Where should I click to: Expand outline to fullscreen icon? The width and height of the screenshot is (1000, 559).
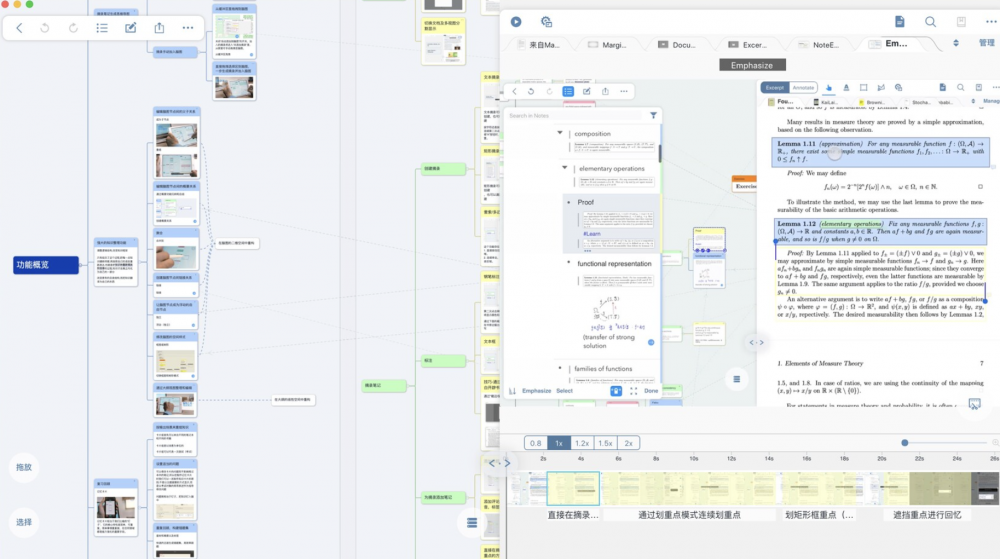pos(633,391)
